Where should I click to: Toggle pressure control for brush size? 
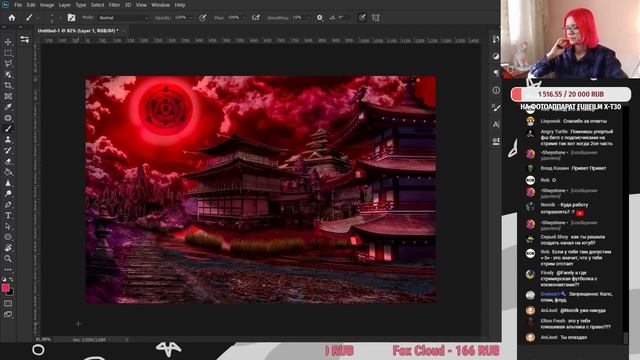tap(362, 18)
